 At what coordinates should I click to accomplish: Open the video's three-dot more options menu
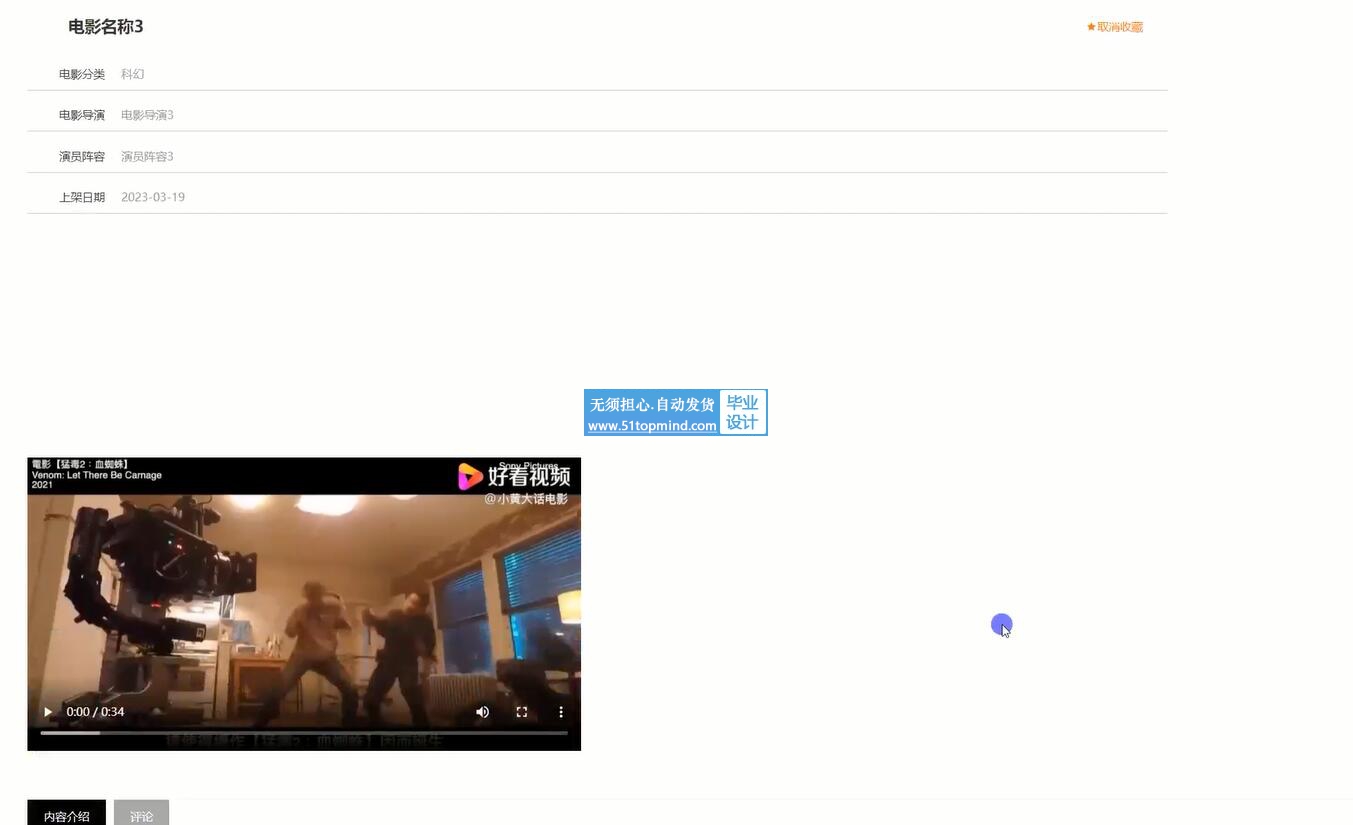pyautogui.click(x=561, y=712)
